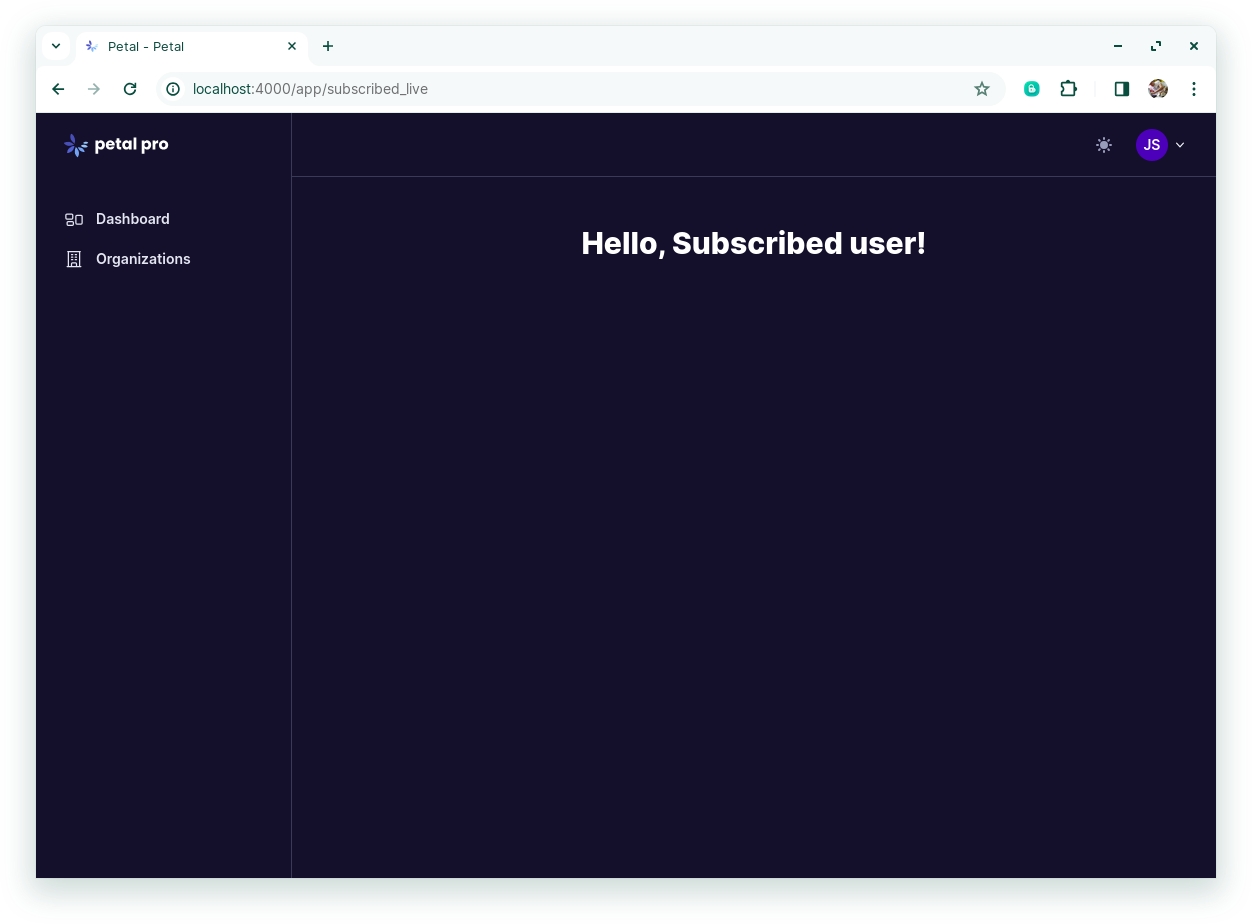Reload the current page
The image size is (1252, 924).
tap(130, 89)
